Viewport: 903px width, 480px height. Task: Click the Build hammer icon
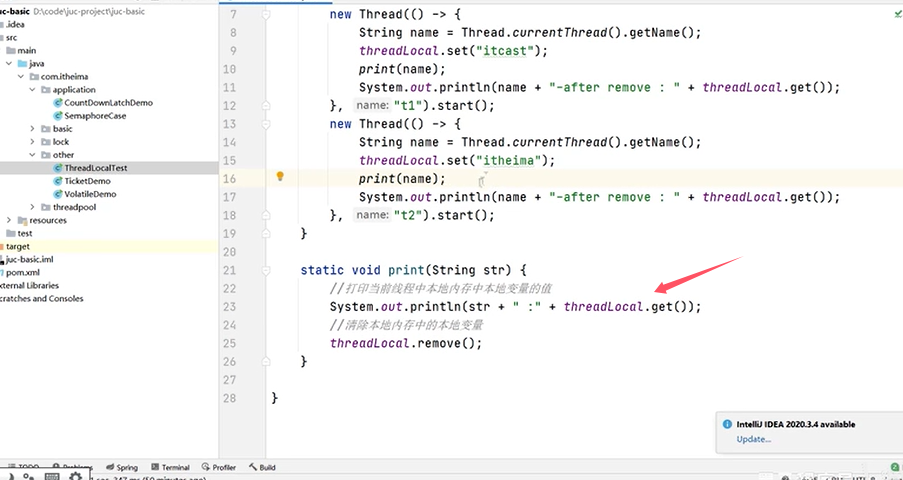pyautogui.click(x=253, y=467)
